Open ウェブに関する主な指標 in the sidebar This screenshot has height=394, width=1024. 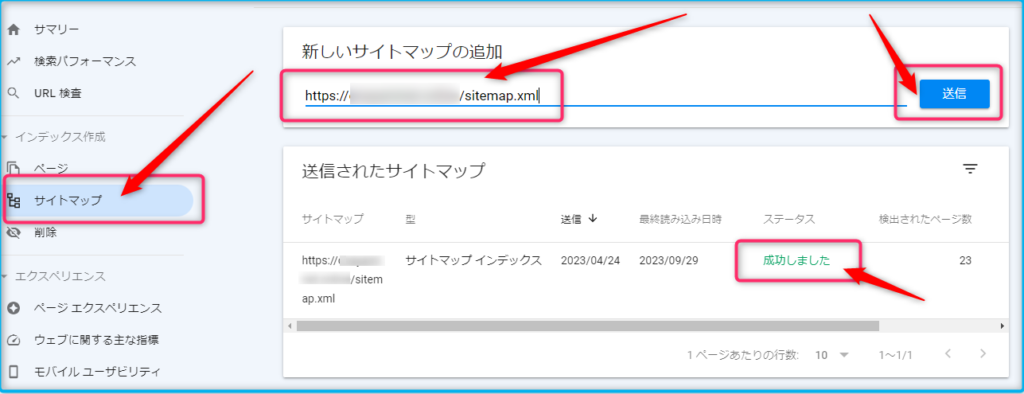pyautogui.click(x=96, y=340)
